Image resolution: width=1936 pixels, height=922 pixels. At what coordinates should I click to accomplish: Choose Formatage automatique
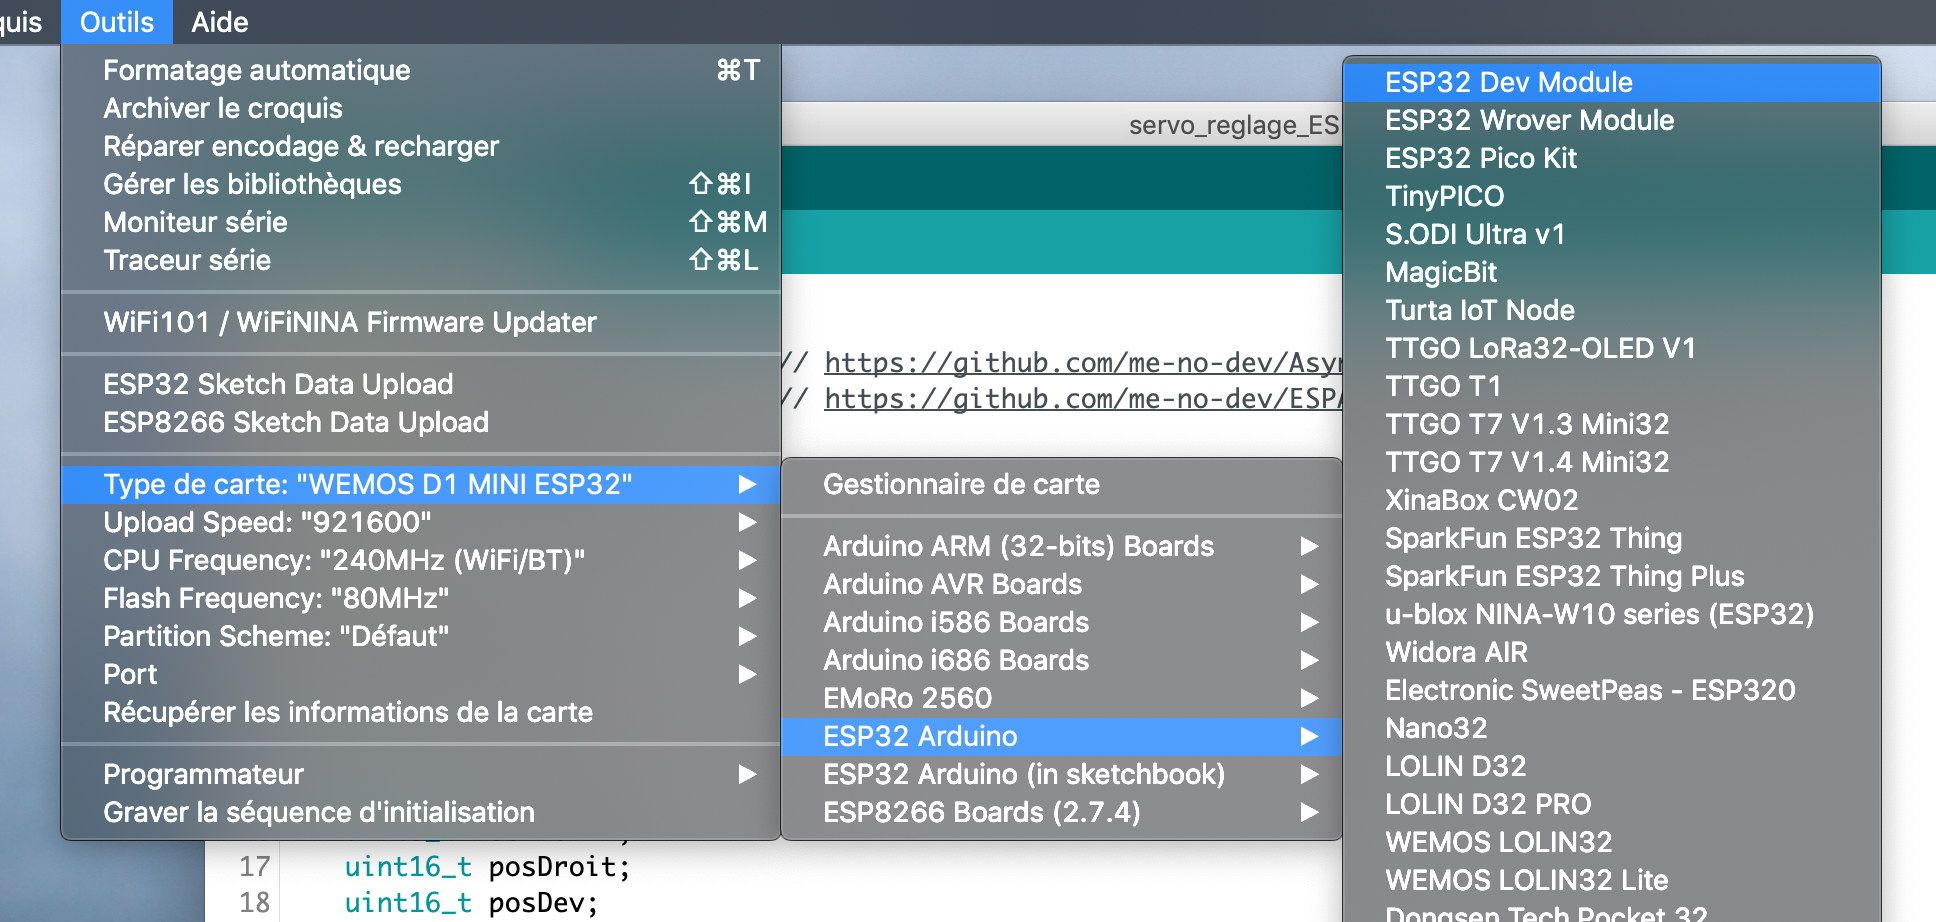coord(421,70)
